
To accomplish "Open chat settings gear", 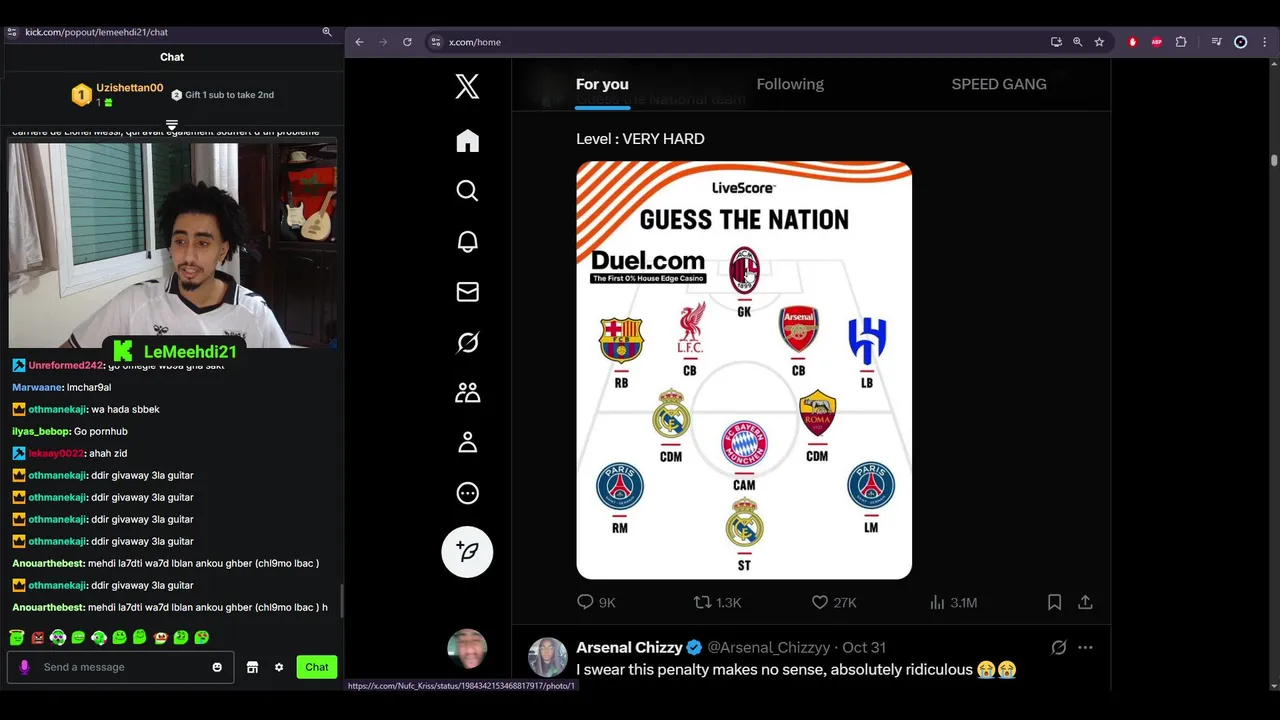I will point(279,667).
